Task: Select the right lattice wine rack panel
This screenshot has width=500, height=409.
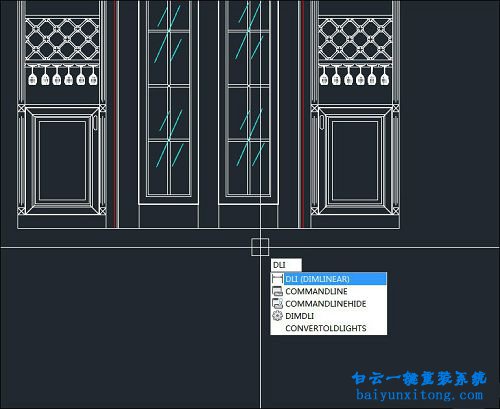Action: (x=355, y=40)
